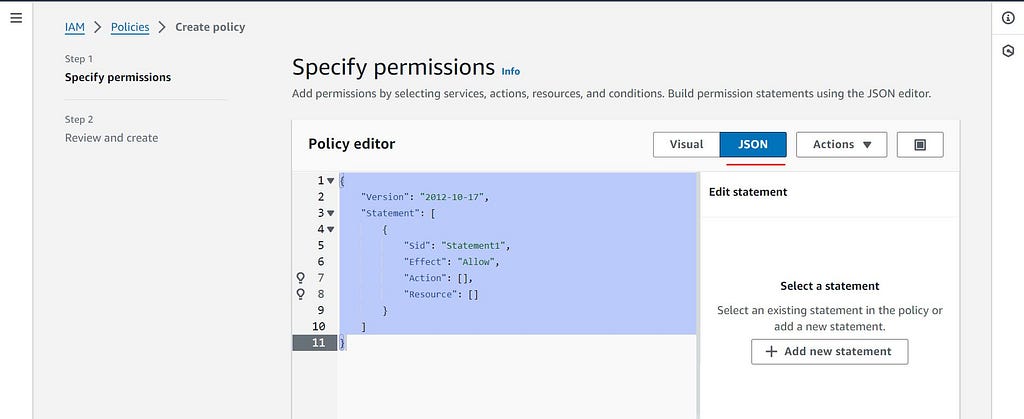The image size is (1024, 419).
Task: Collapse the fold arrow on line 1
Action: [330, 181]
